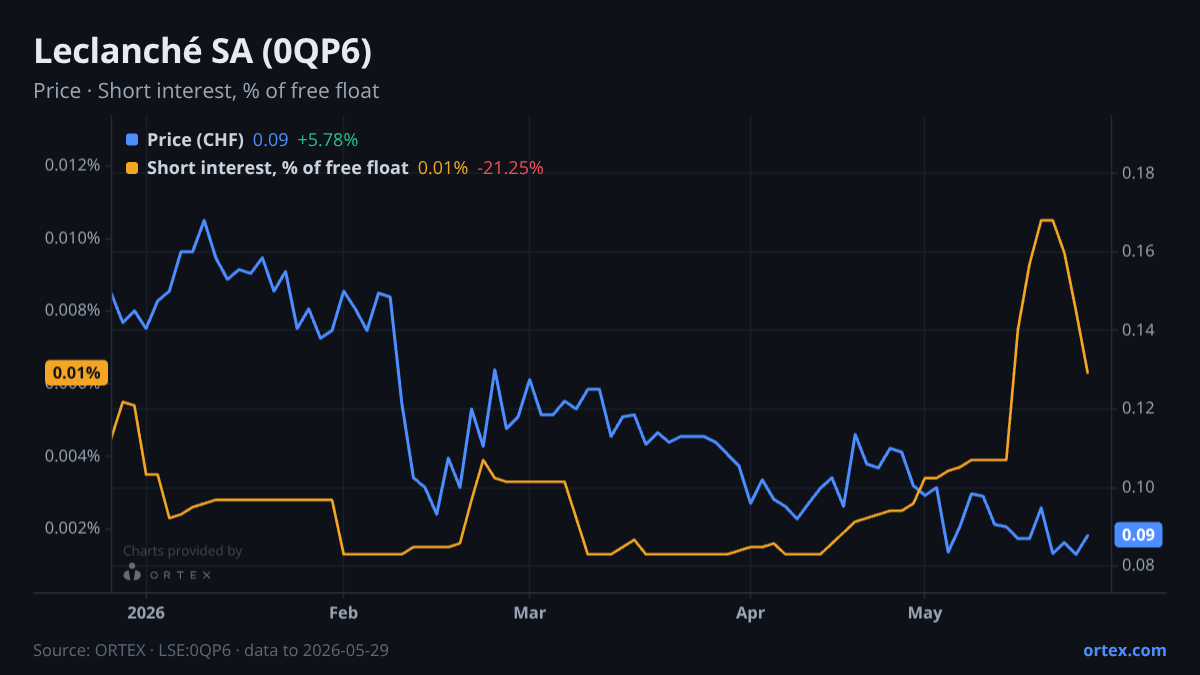The image size is (1200, 675).
Task: Click the +5.78% price change value
Action: pyautogui.click(x=327, y=140)
